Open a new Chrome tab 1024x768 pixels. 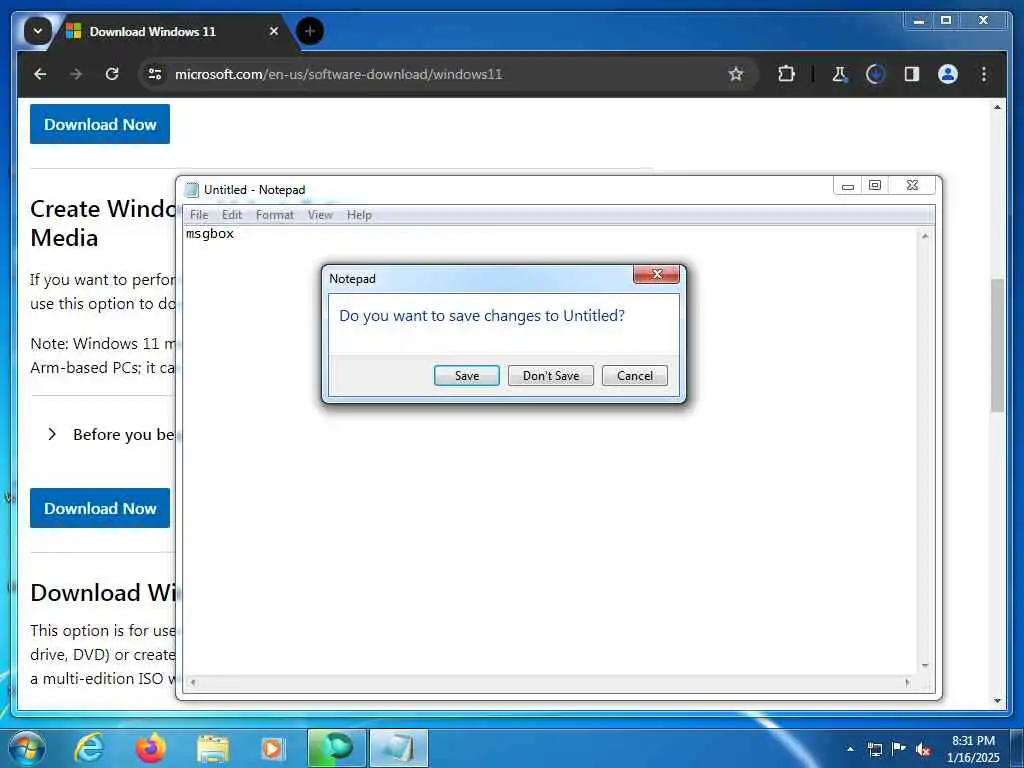pos(310,31)
